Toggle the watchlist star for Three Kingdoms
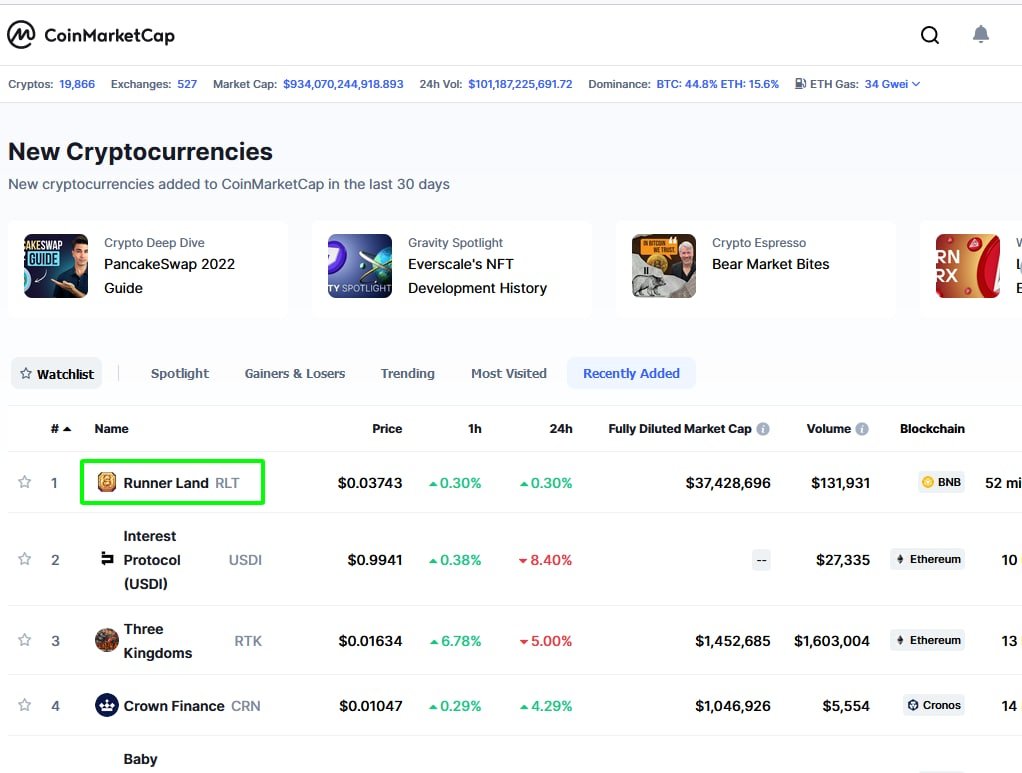1022x773 pixels. click(24, 641)
